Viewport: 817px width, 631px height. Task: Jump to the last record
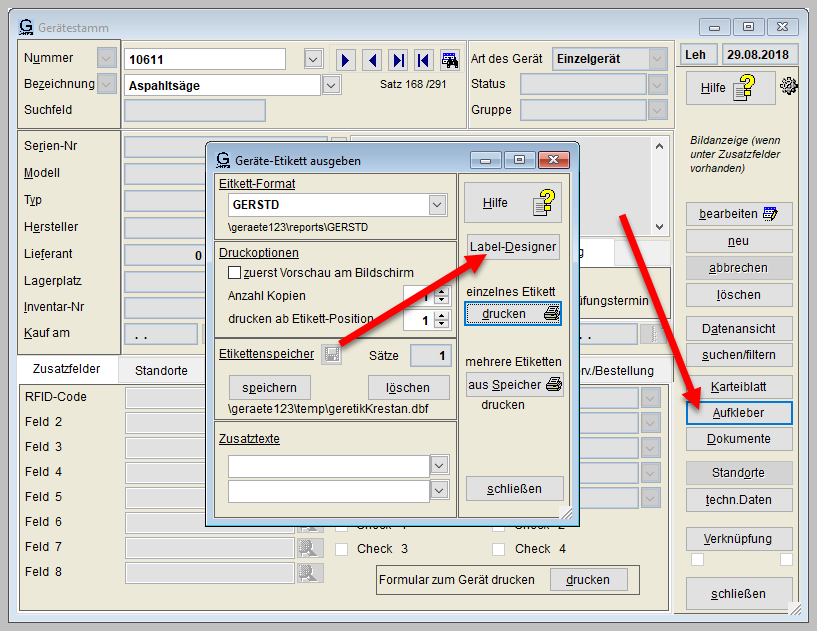click(398, 60)
